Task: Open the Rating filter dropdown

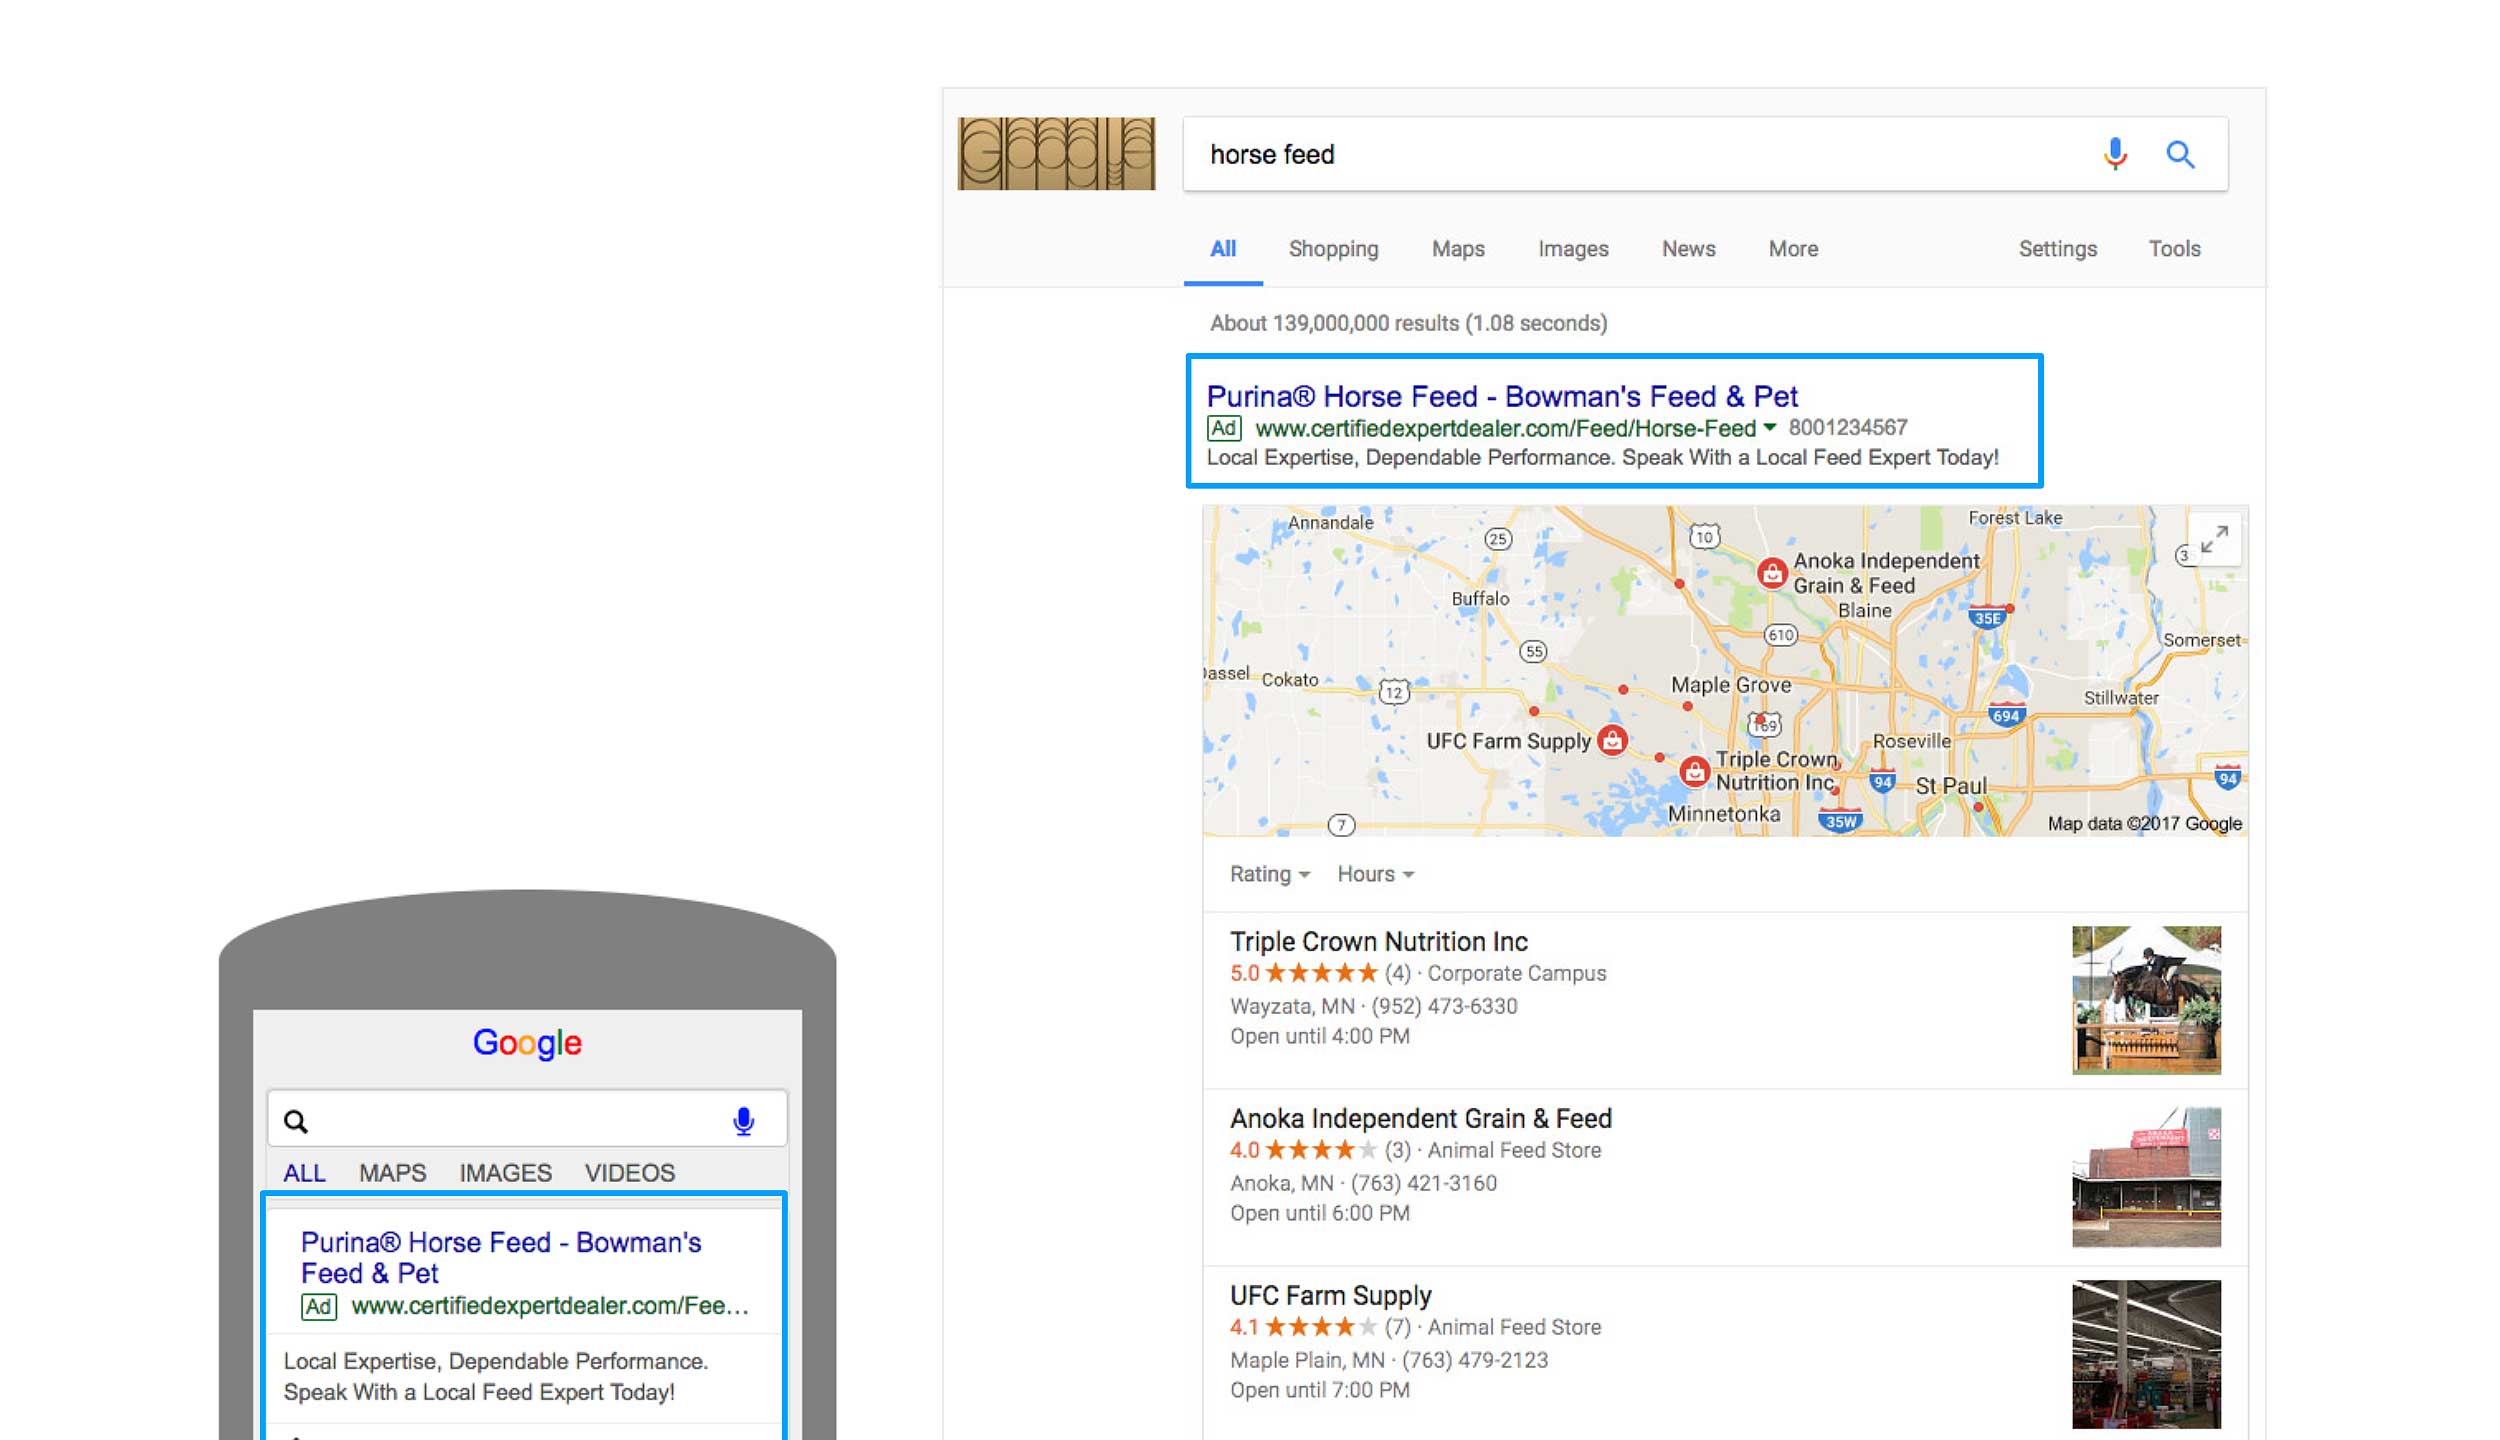Action: click(x=1269, y=874)
